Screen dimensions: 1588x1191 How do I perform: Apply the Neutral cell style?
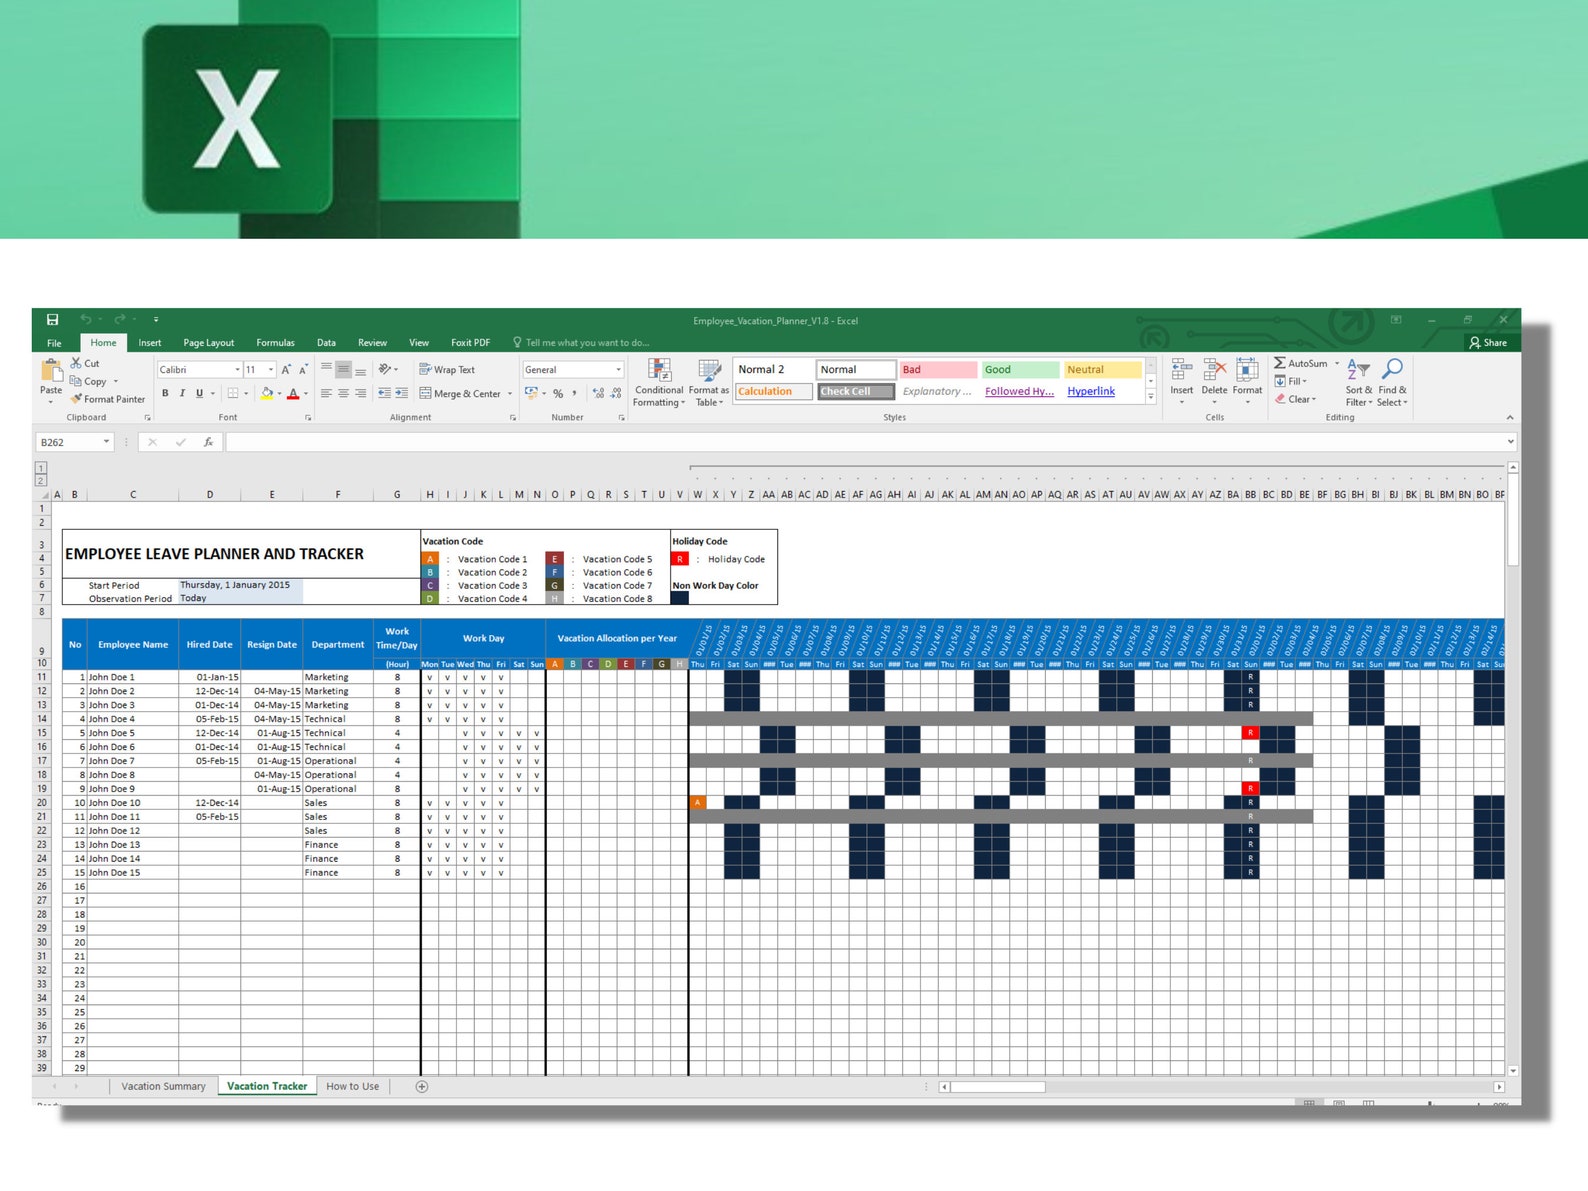tap(1102, 369)
